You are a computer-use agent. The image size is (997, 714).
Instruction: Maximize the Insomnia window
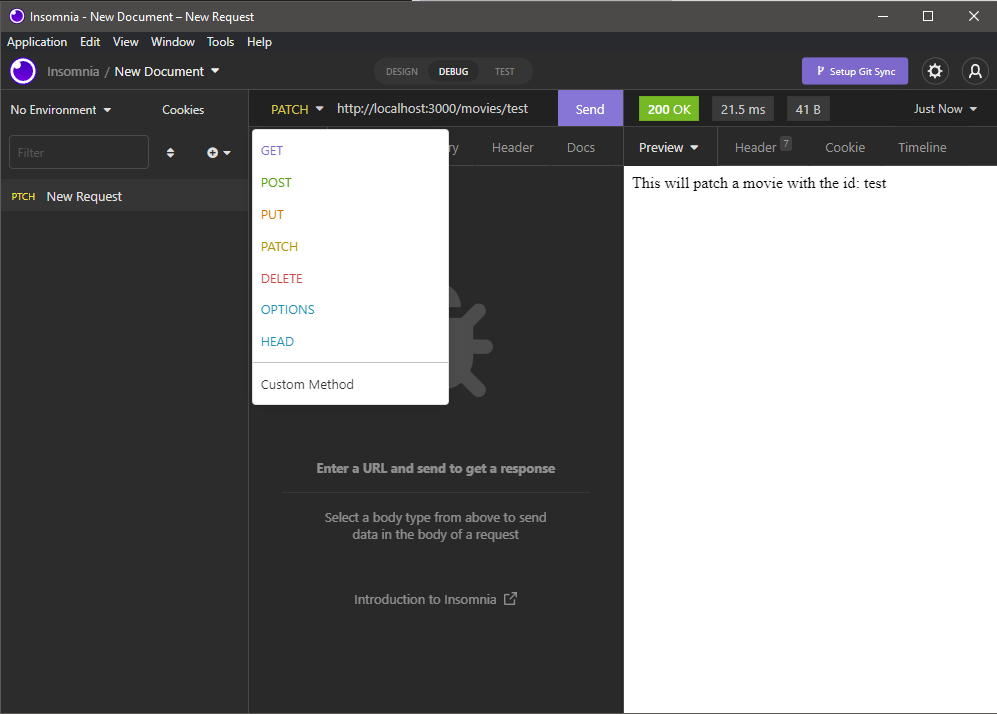point(928,17)
